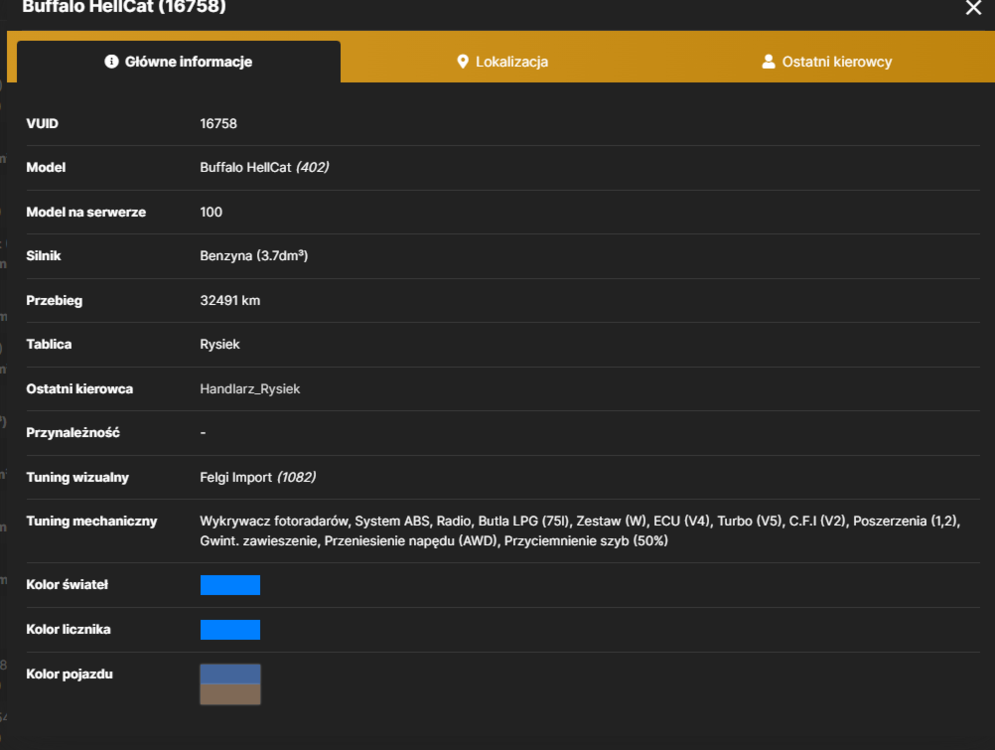This screenshot has height=750, width=995.
Task: Click the Buffalo HellCat (402) model value
Action: click(265, 168)
